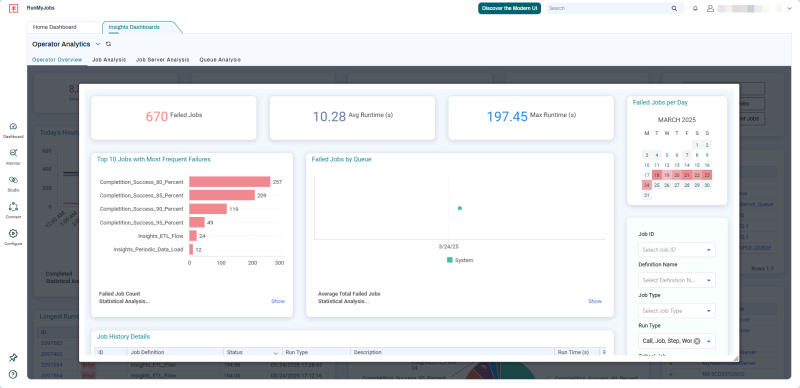Switch to Job Analysis tab

pyautogui.click(x=109, y=60)
